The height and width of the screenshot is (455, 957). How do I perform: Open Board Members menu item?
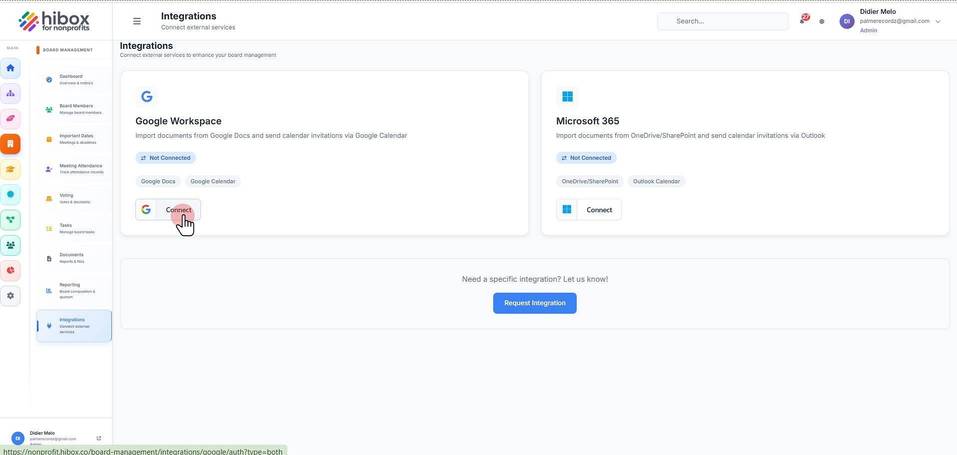[x=73, y=109]
